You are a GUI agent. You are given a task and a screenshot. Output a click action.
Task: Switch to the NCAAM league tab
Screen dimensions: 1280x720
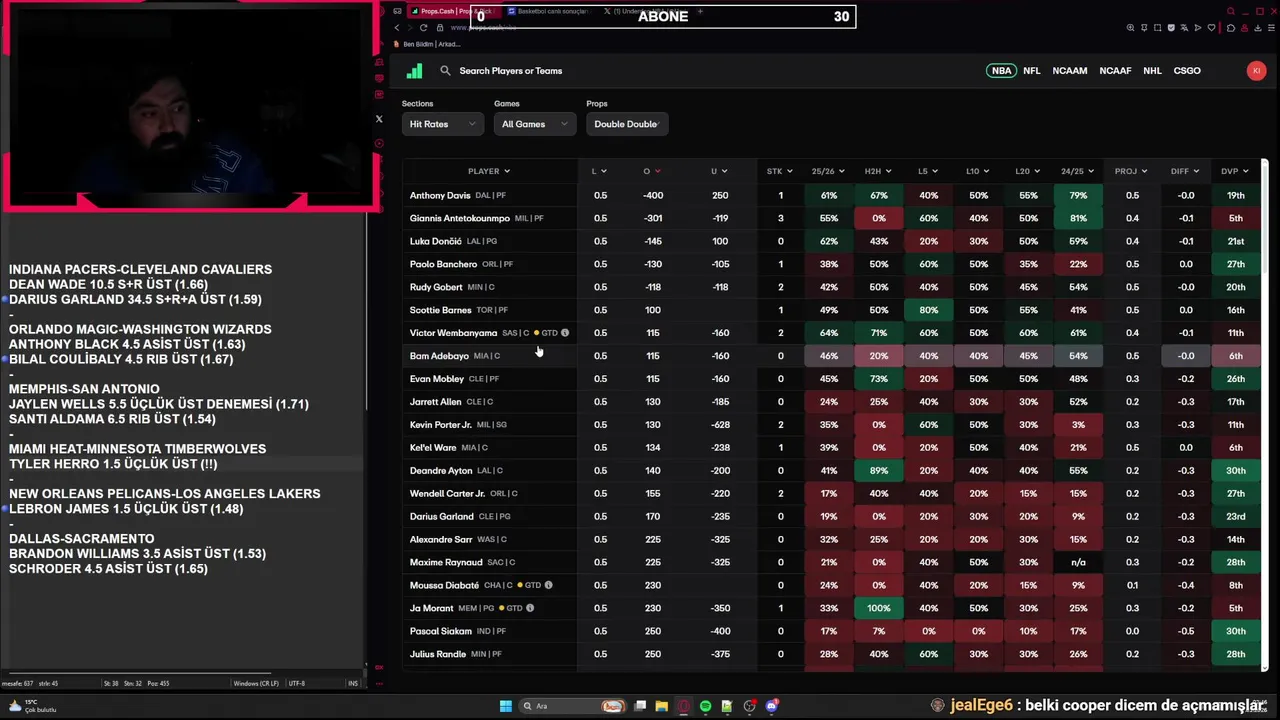pos(1069,71)
